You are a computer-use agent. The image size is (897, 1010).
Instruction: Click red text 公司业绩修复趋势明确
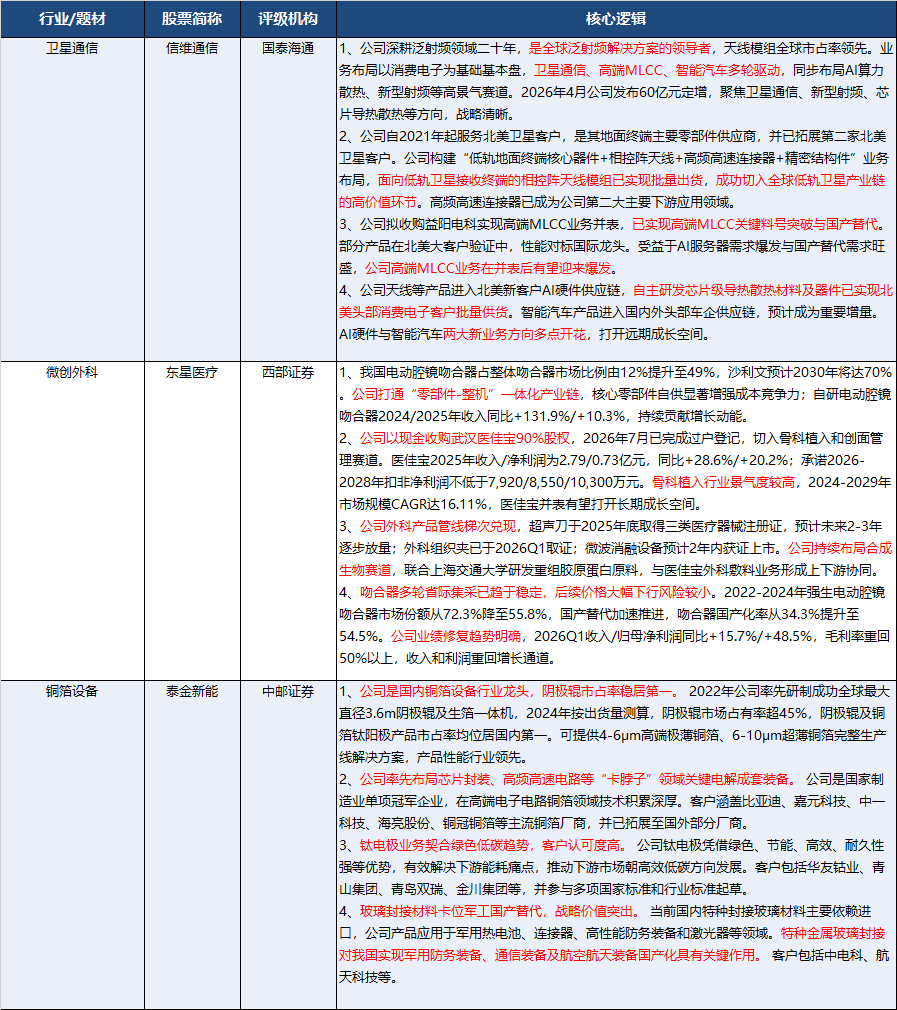tap(456, 636)
